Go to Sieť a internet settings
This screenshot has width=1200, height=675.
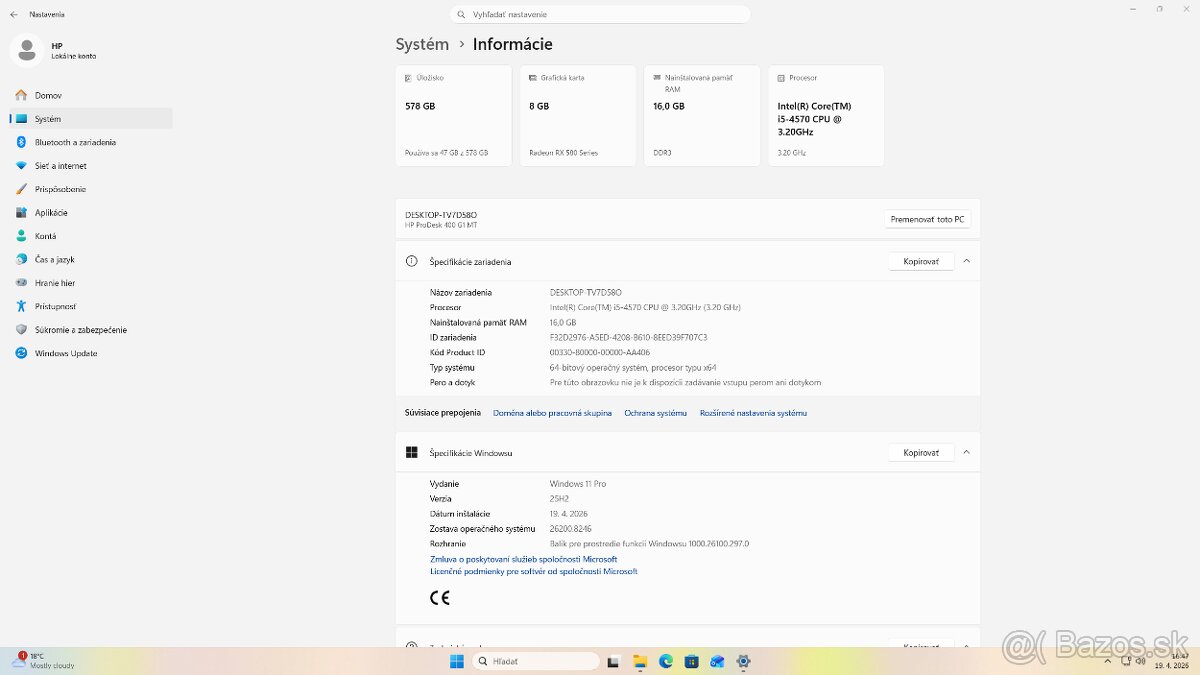pyautogui.click(x=90, y=165)
